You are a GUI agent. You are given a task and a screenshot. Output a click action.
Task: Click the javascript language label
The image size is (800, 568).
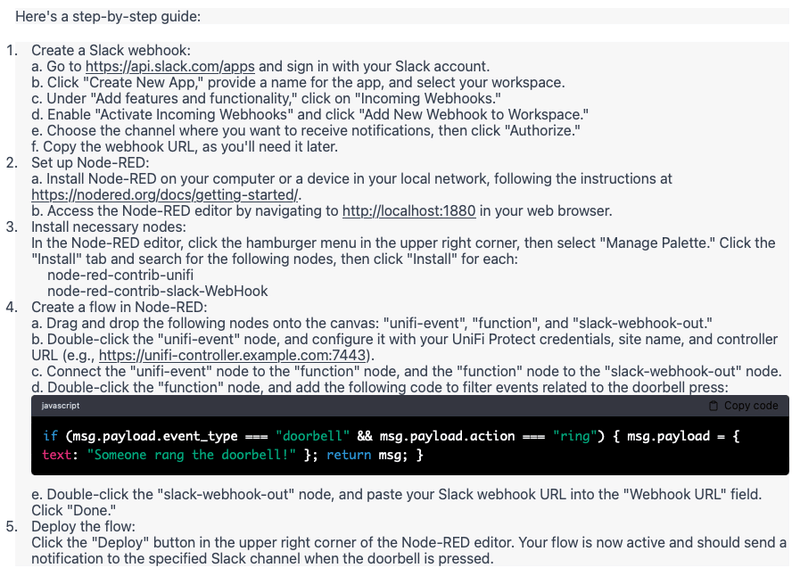[x=61, y=406]
